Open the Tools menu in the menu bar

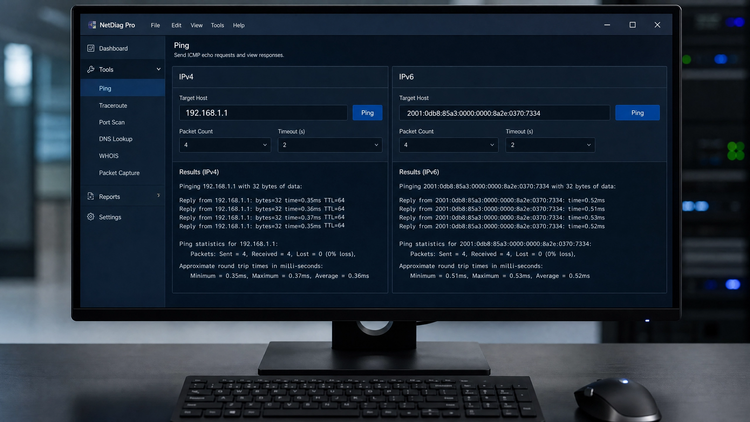[217, 25]
